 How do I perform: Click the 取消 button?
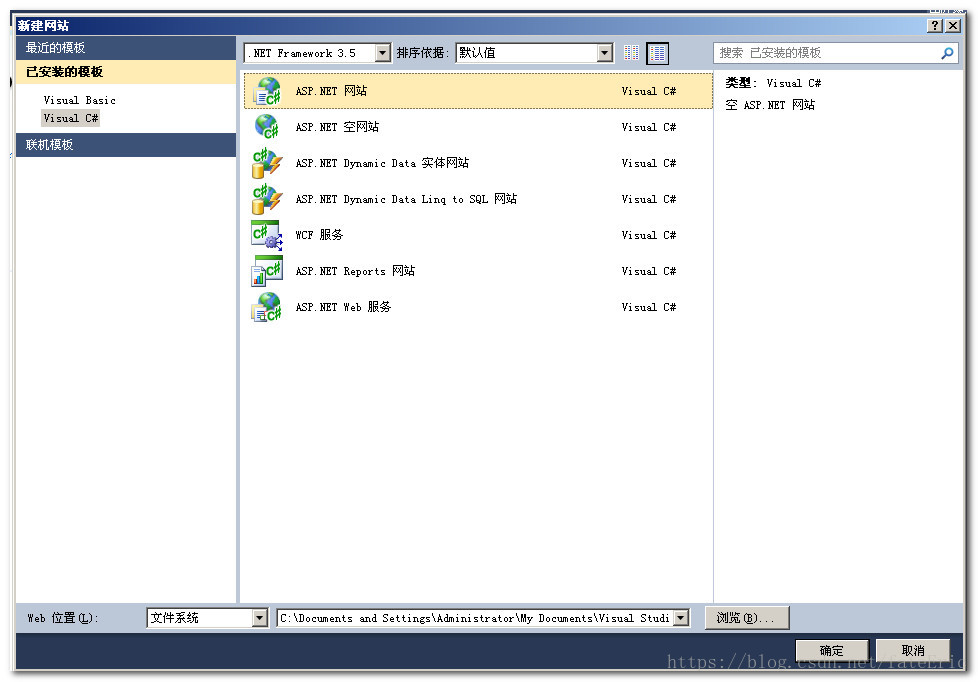click(x=913, y=650)
